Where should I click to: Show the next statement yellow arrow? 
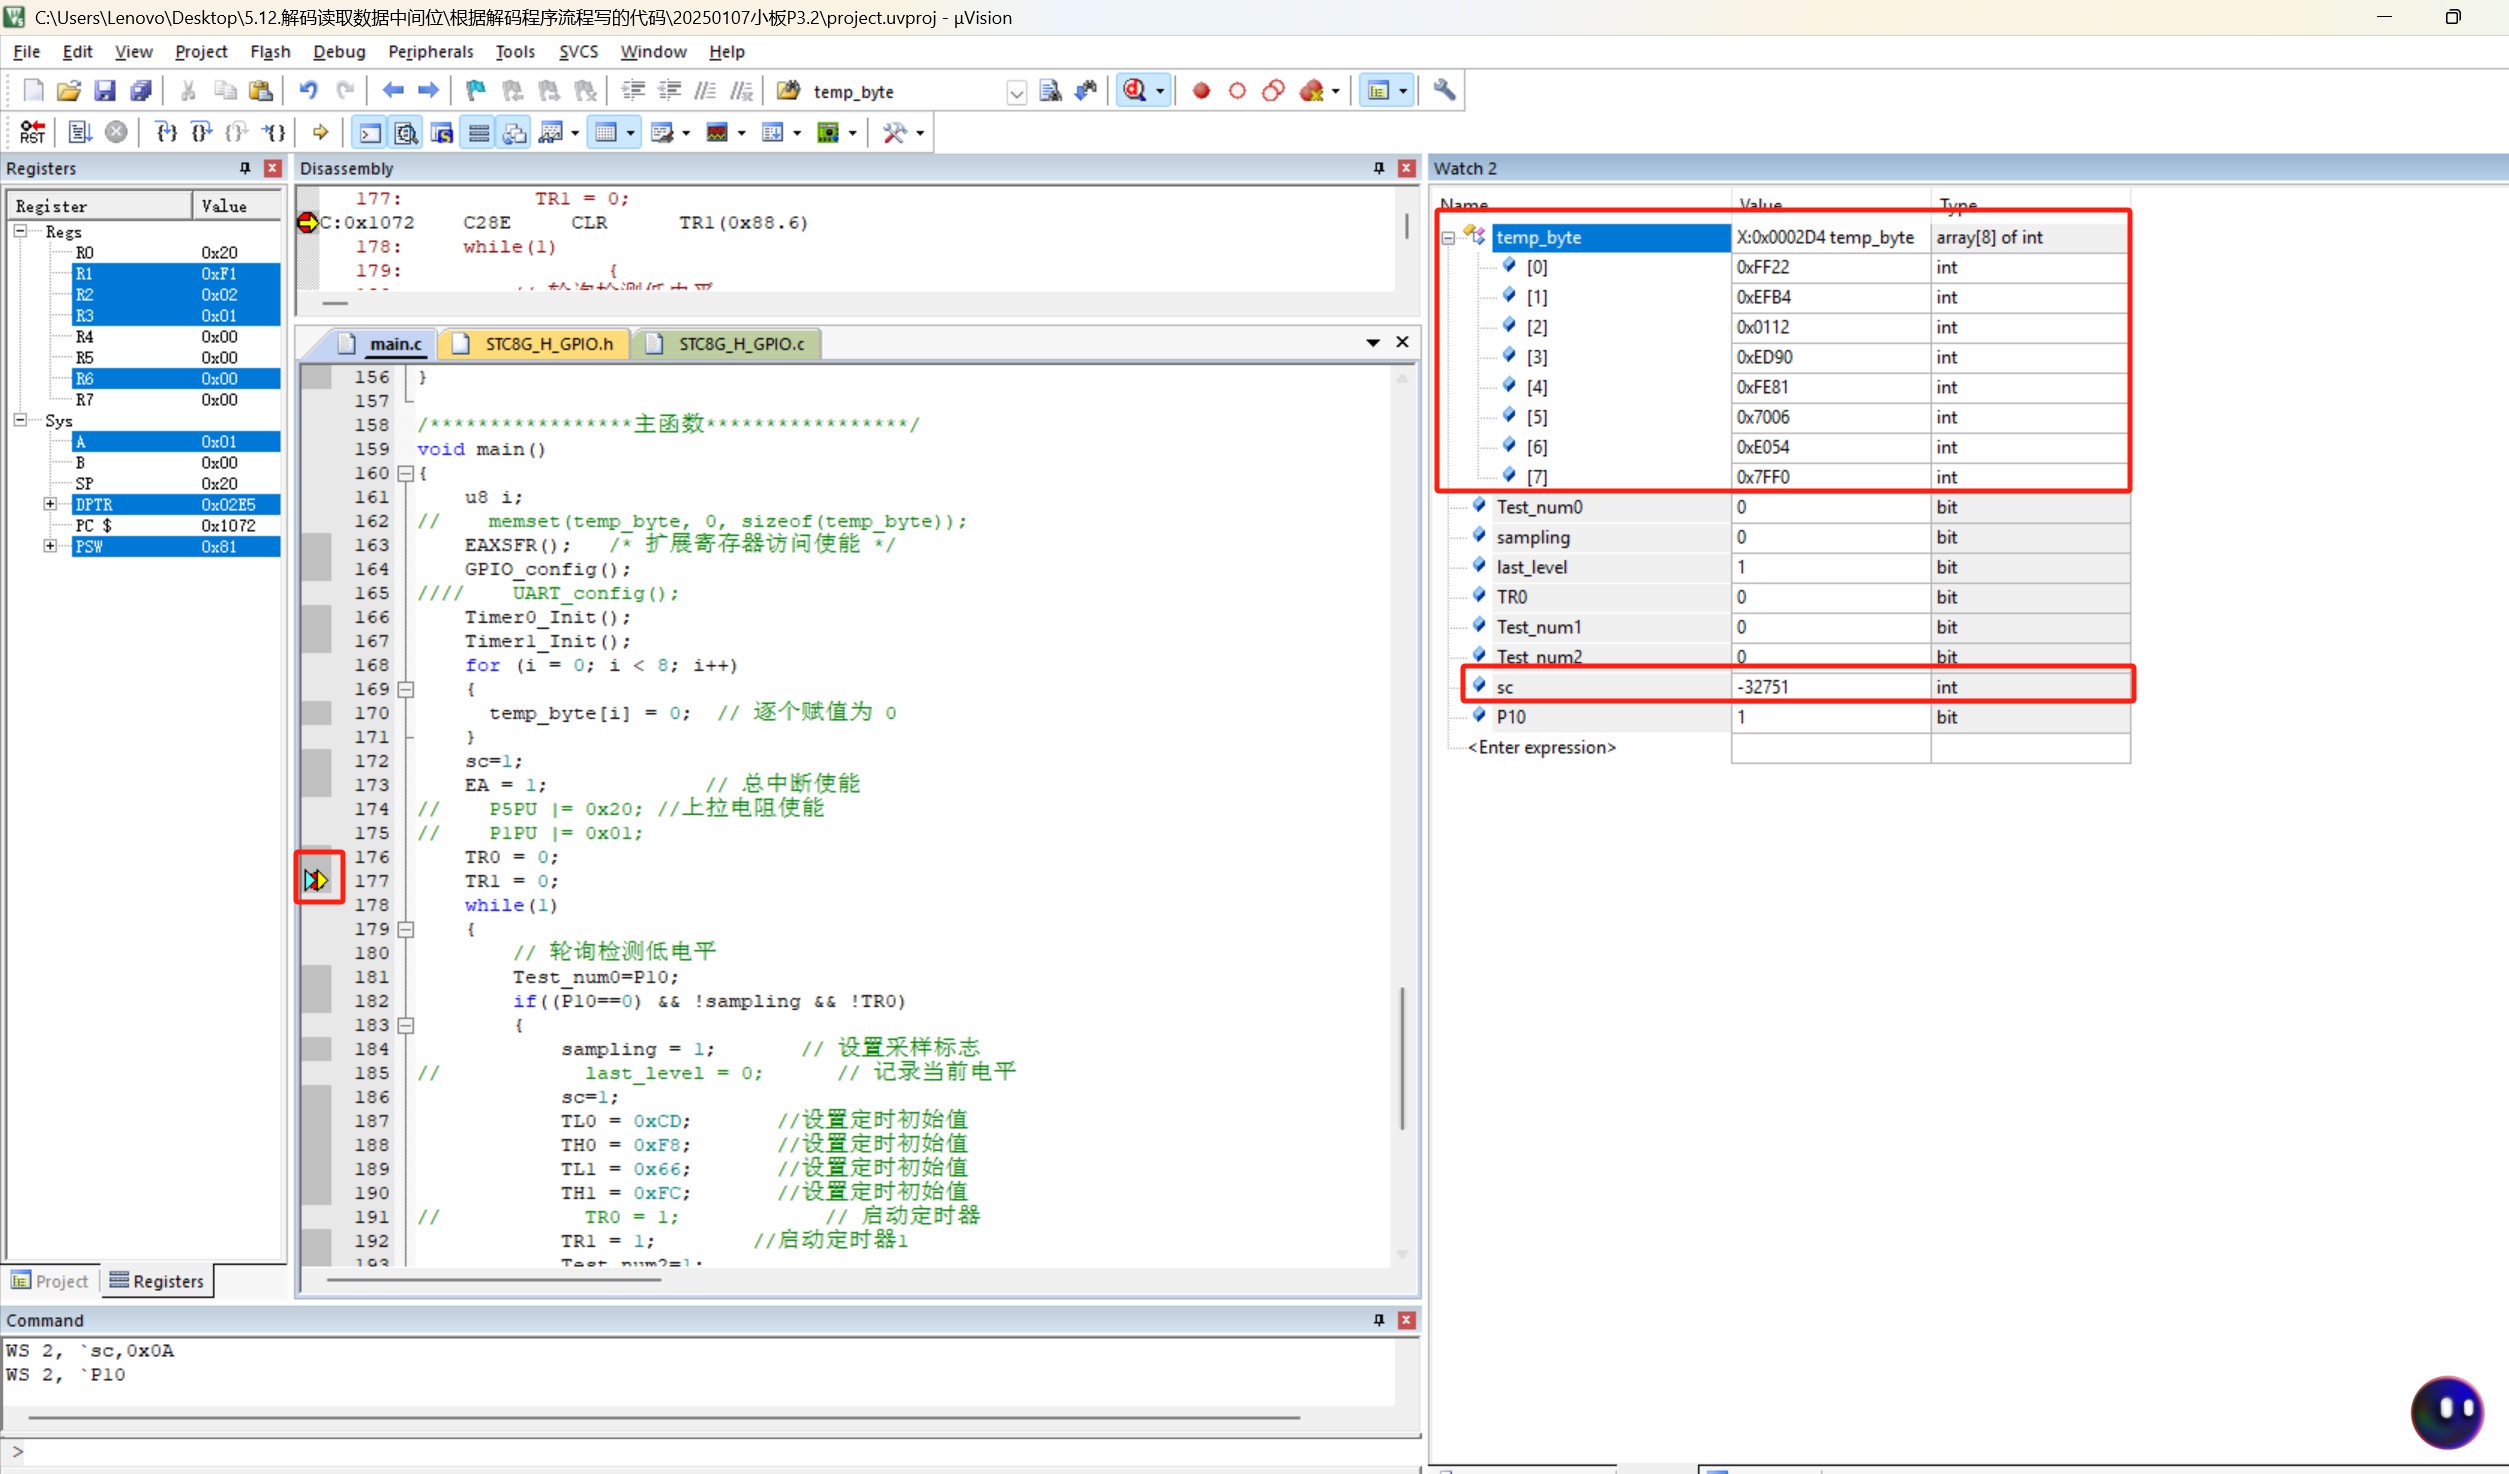320,132
